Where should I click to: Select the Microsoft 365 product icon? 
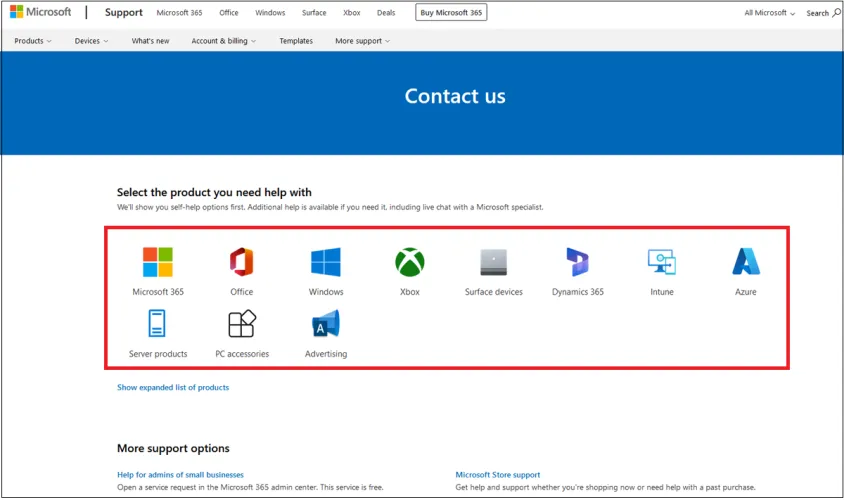coord(158,262)
